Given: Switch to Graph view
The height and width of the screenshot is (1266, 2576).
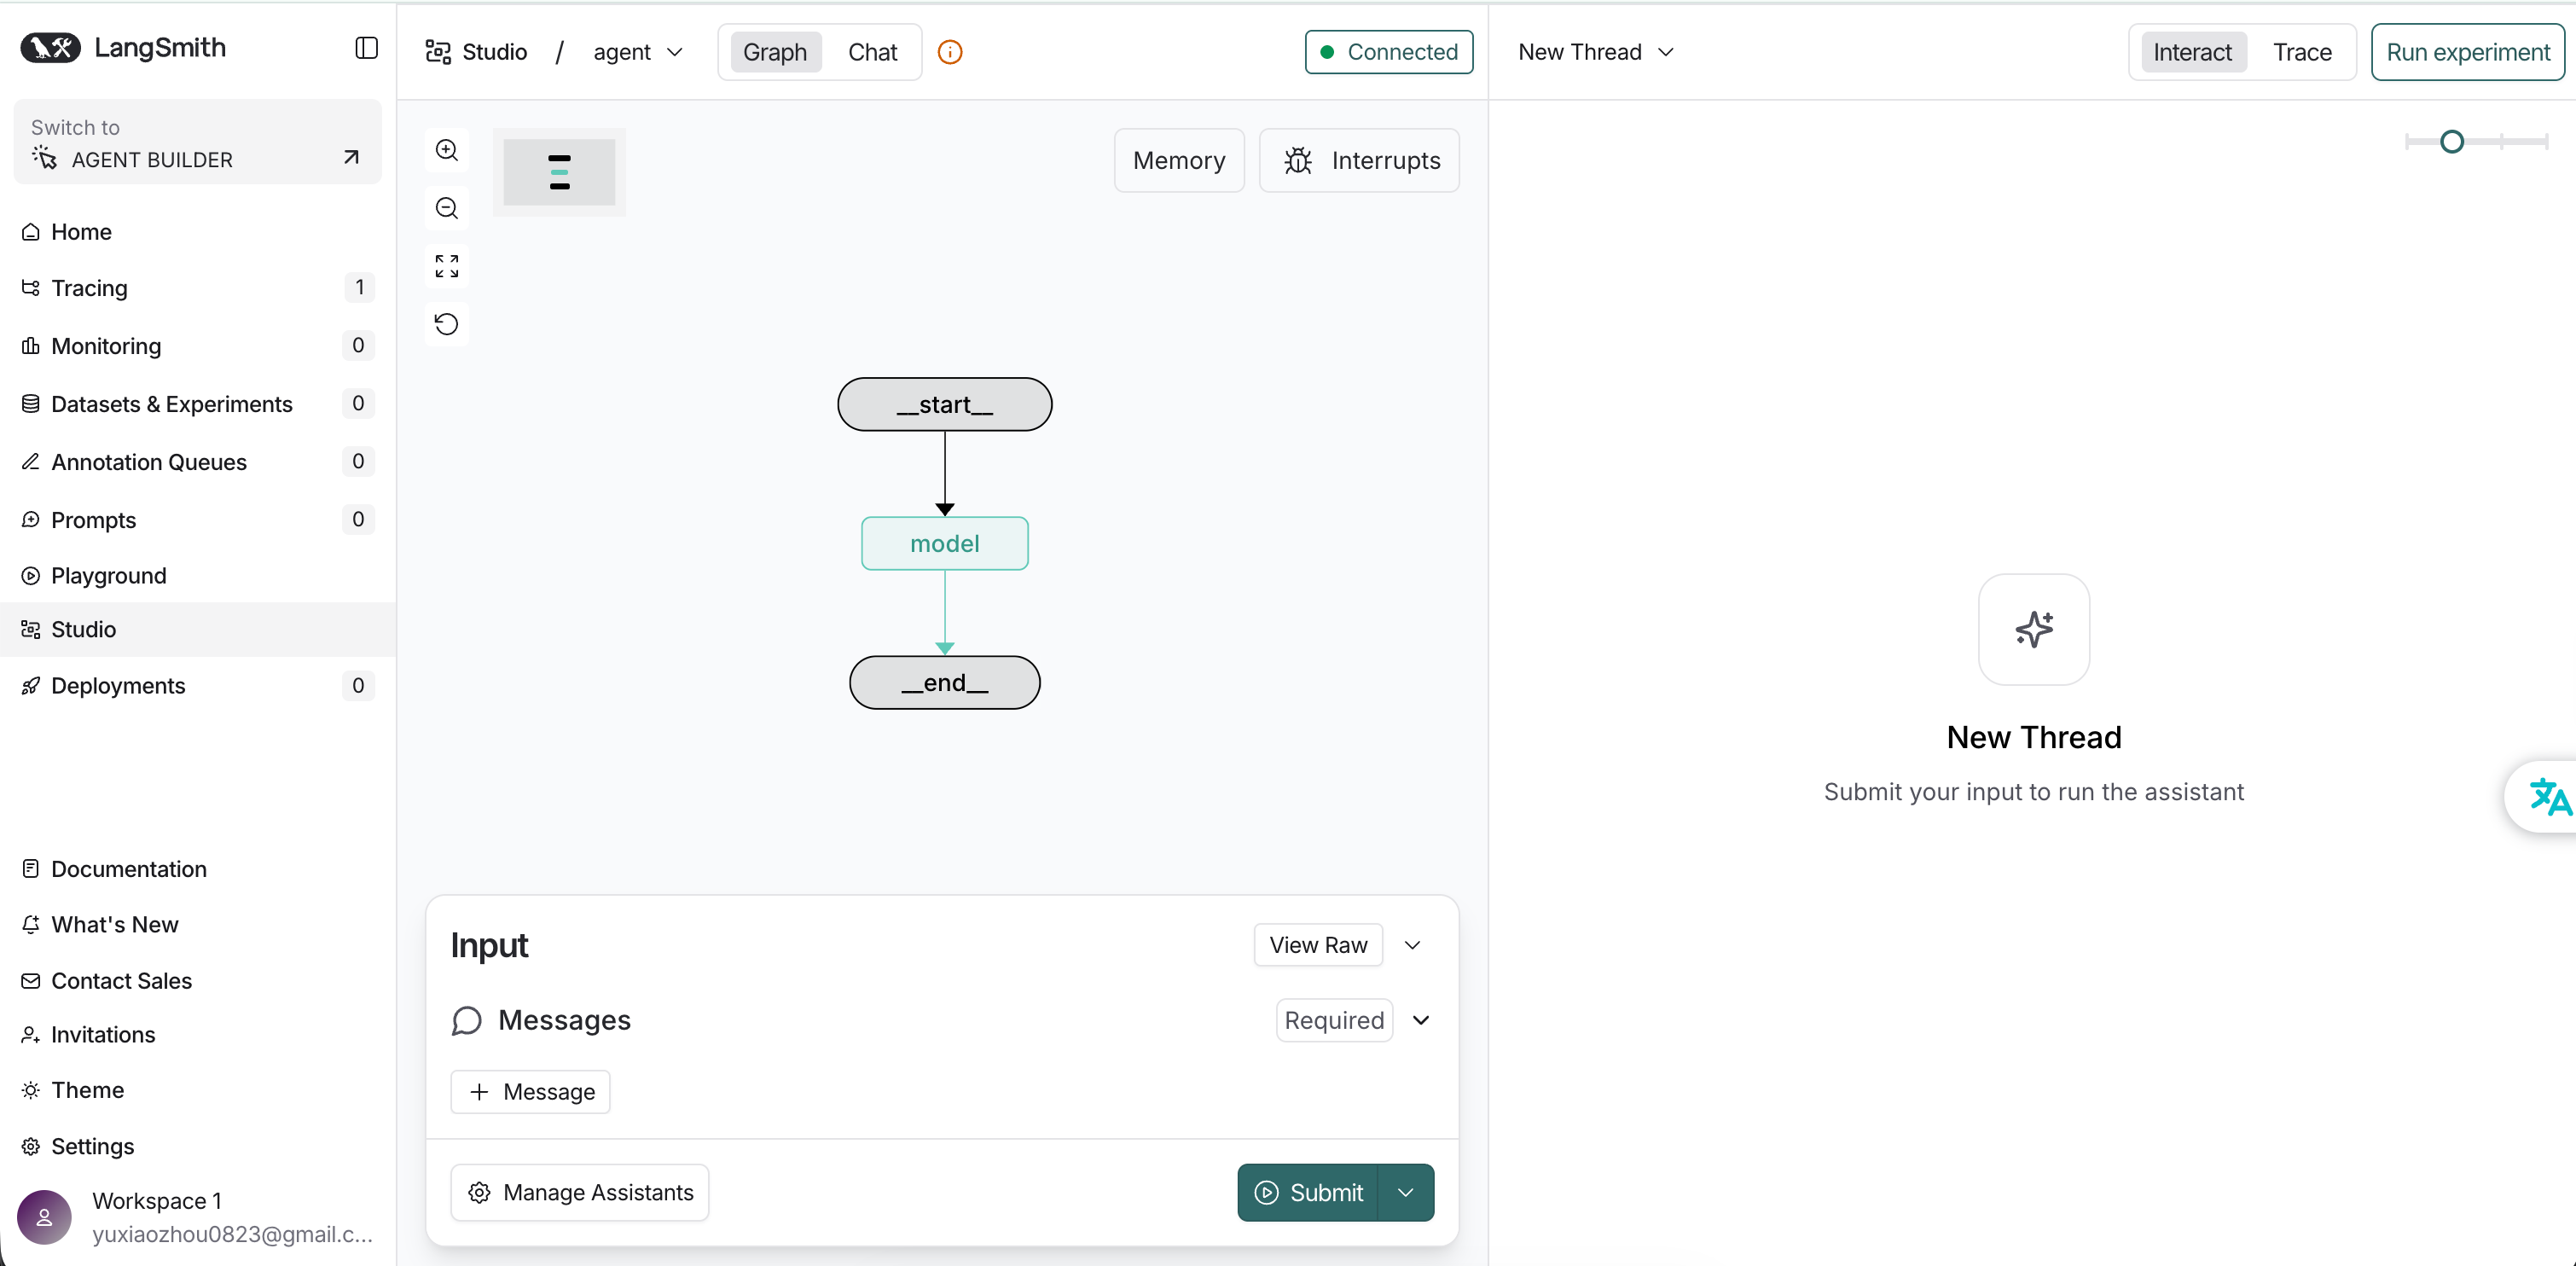Looking at the screenshot, I should point(775,52).
